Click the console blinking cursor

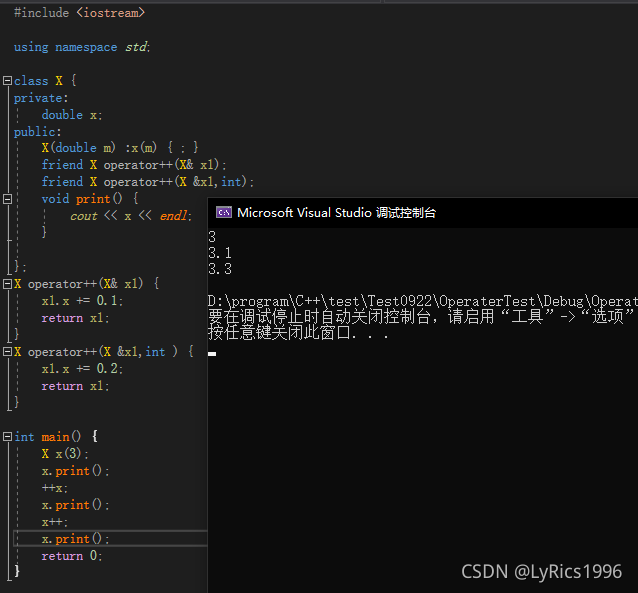(x=212, y=354)
